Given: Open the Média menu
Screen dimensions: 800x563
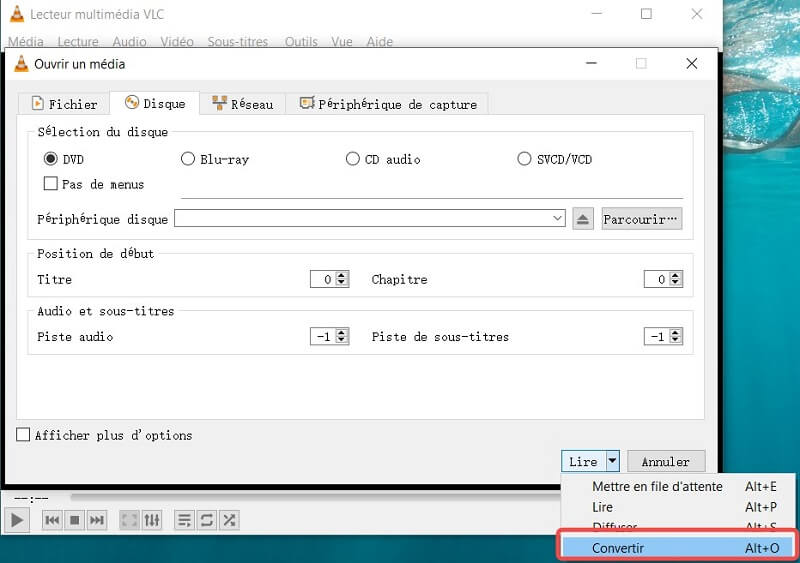Looking at the screenshot, I should [26, 41].
